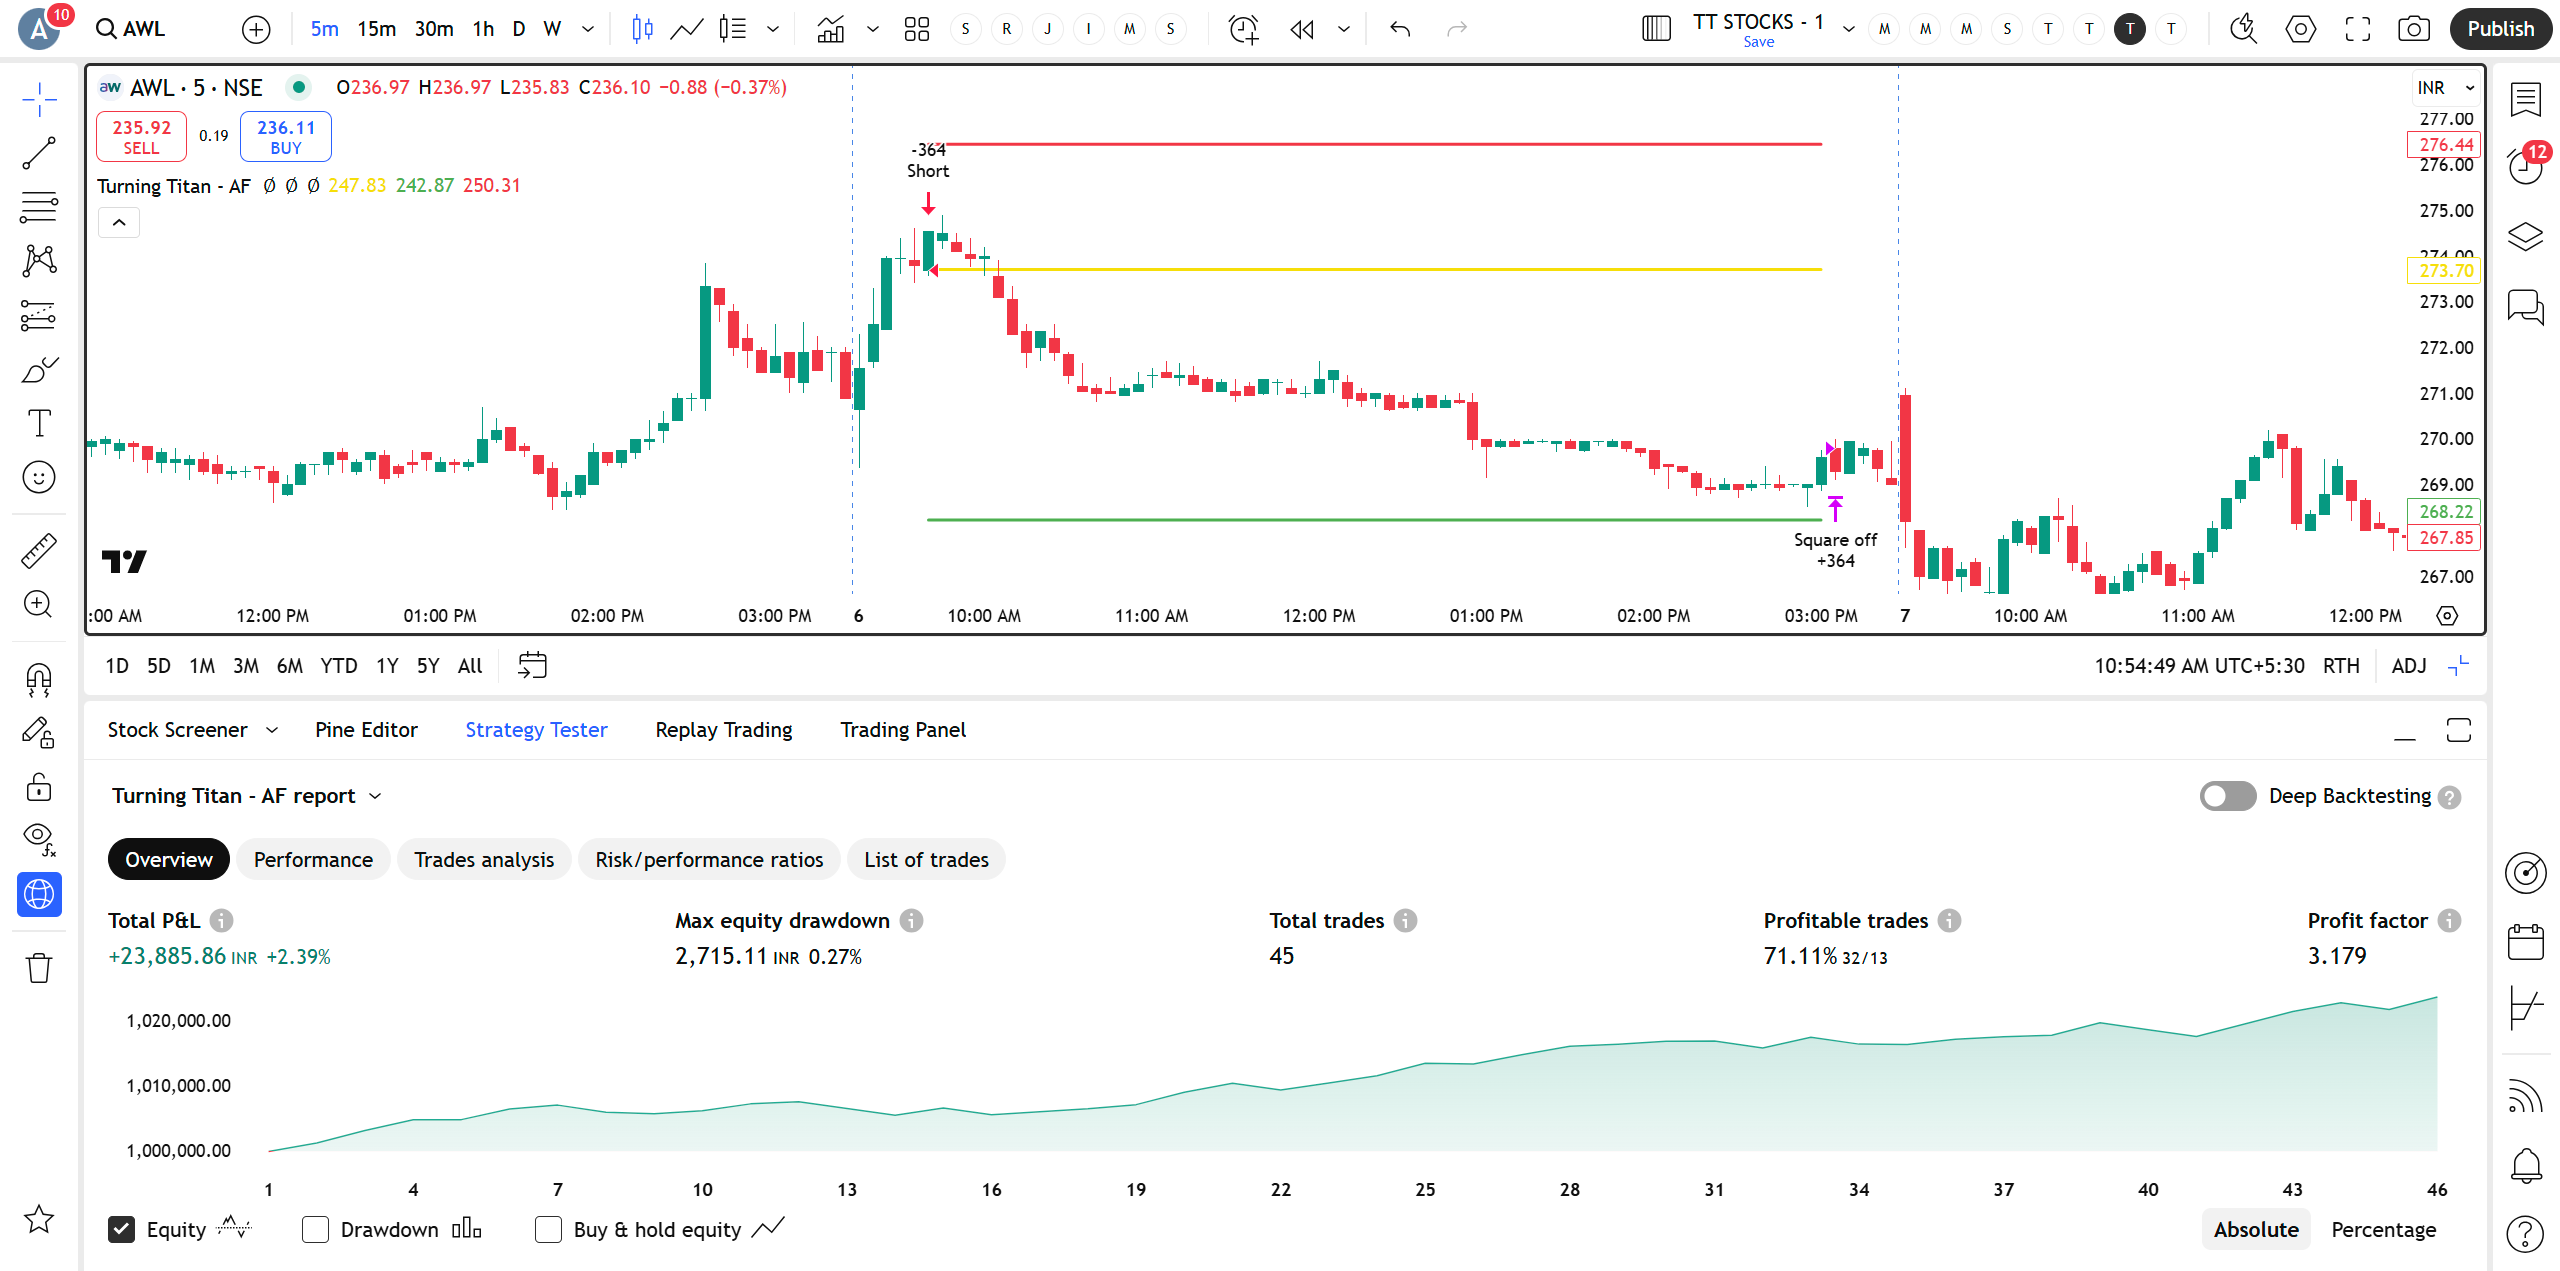Expand the chart style dropdown arrow

(773, 29)
